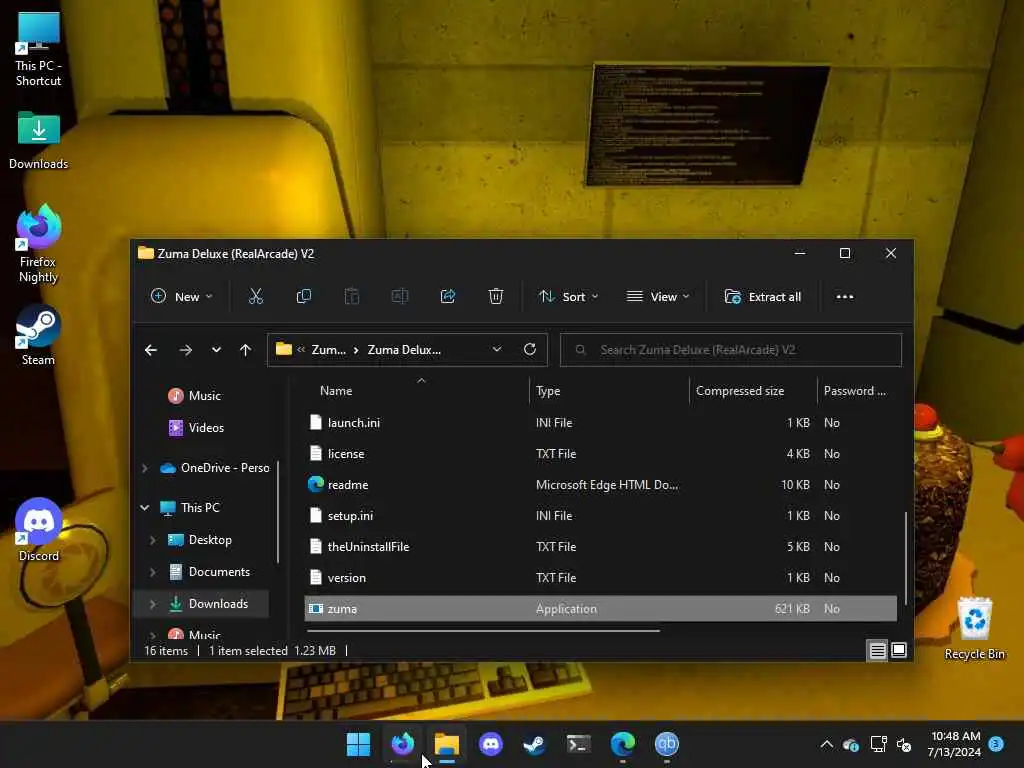The image size is (1024, 768).
Task: Click the Delete trash icon
Action: pyautogui.click(x=496, y=296)
